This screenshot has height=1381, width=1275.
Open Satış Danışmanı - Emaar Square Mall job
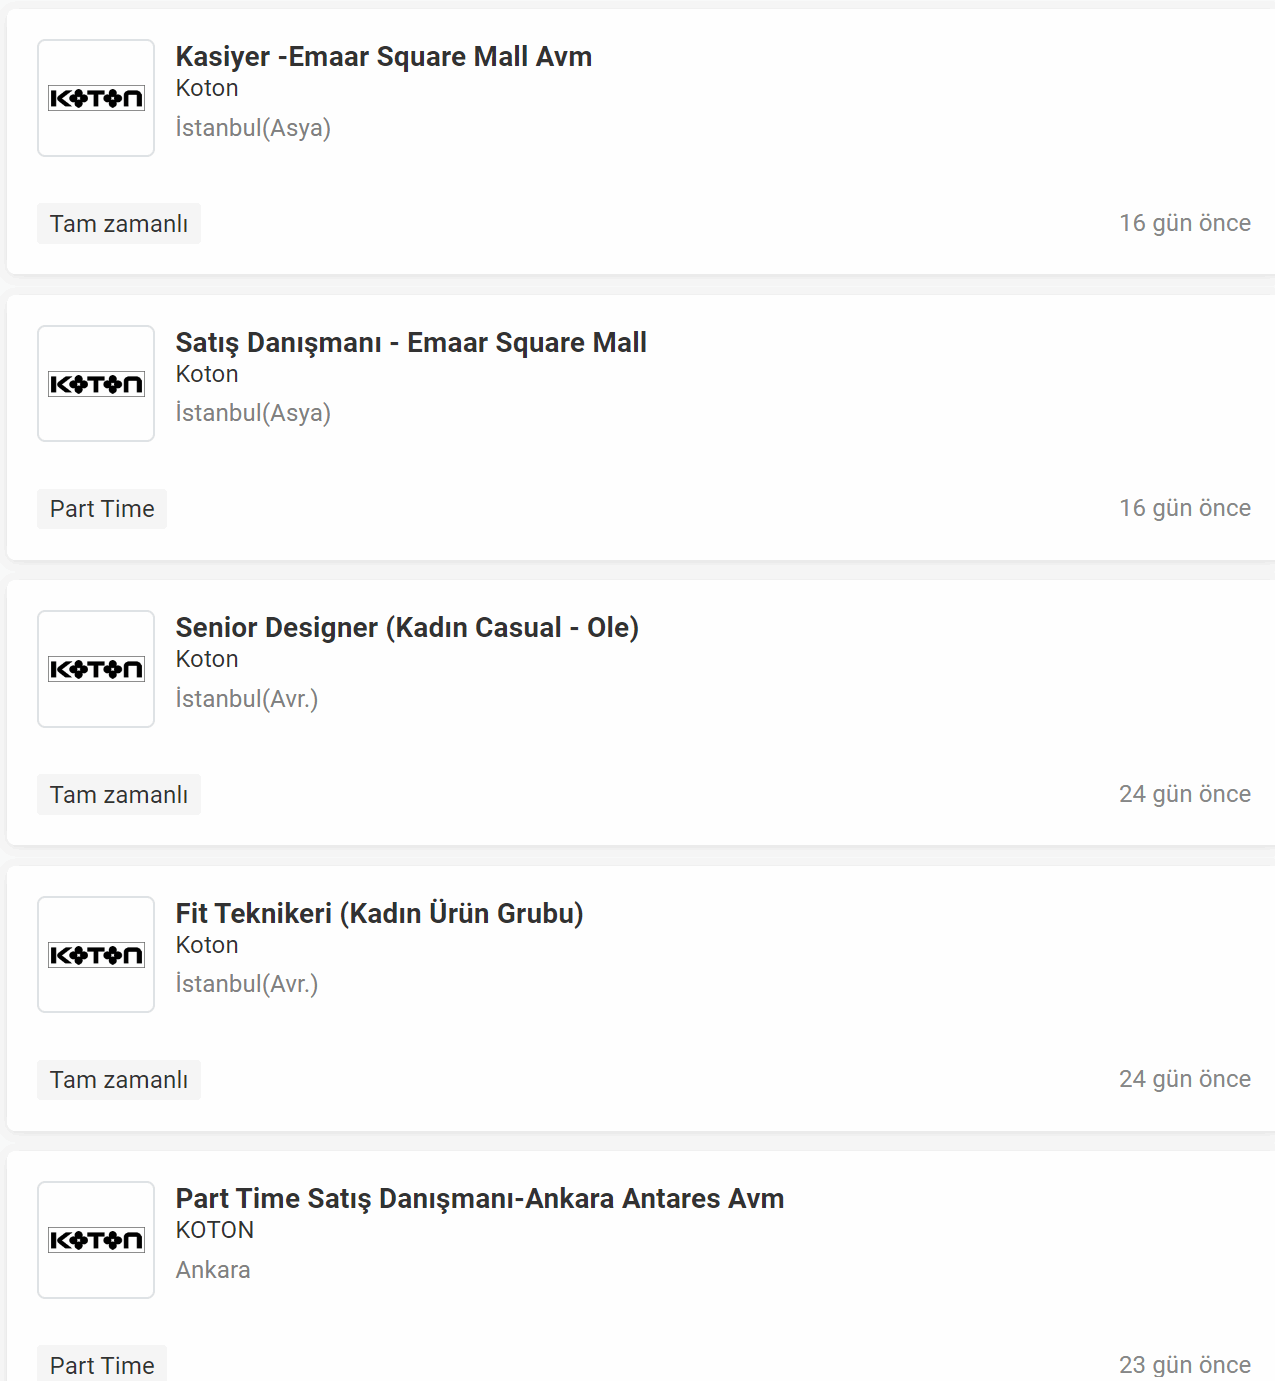[411, 343]
